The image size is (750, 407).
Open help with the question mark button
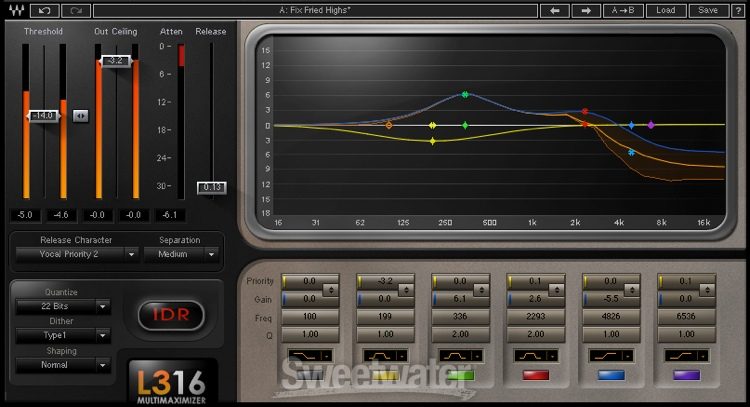tap(738, 11)
